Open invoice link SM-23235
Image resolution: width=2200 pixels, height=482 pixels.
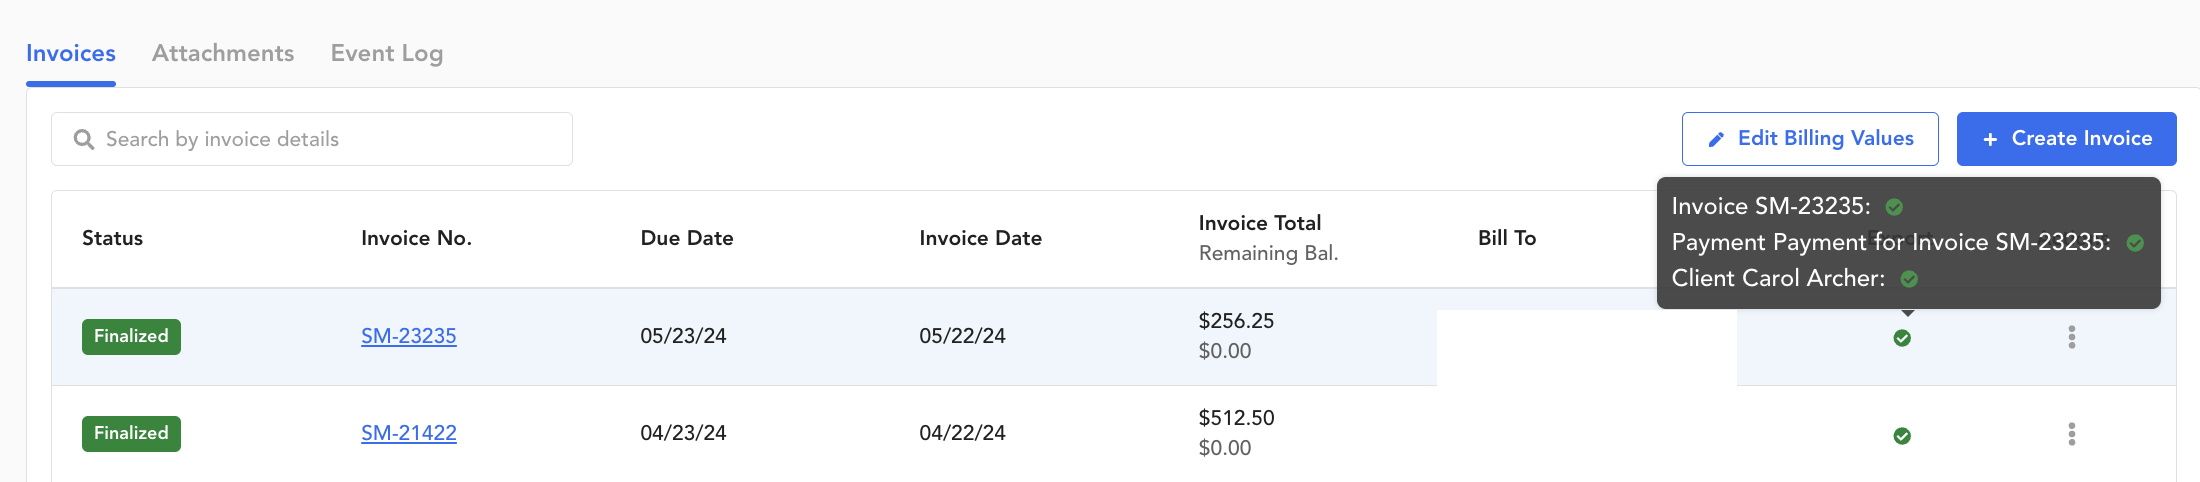tap(409, 336)
